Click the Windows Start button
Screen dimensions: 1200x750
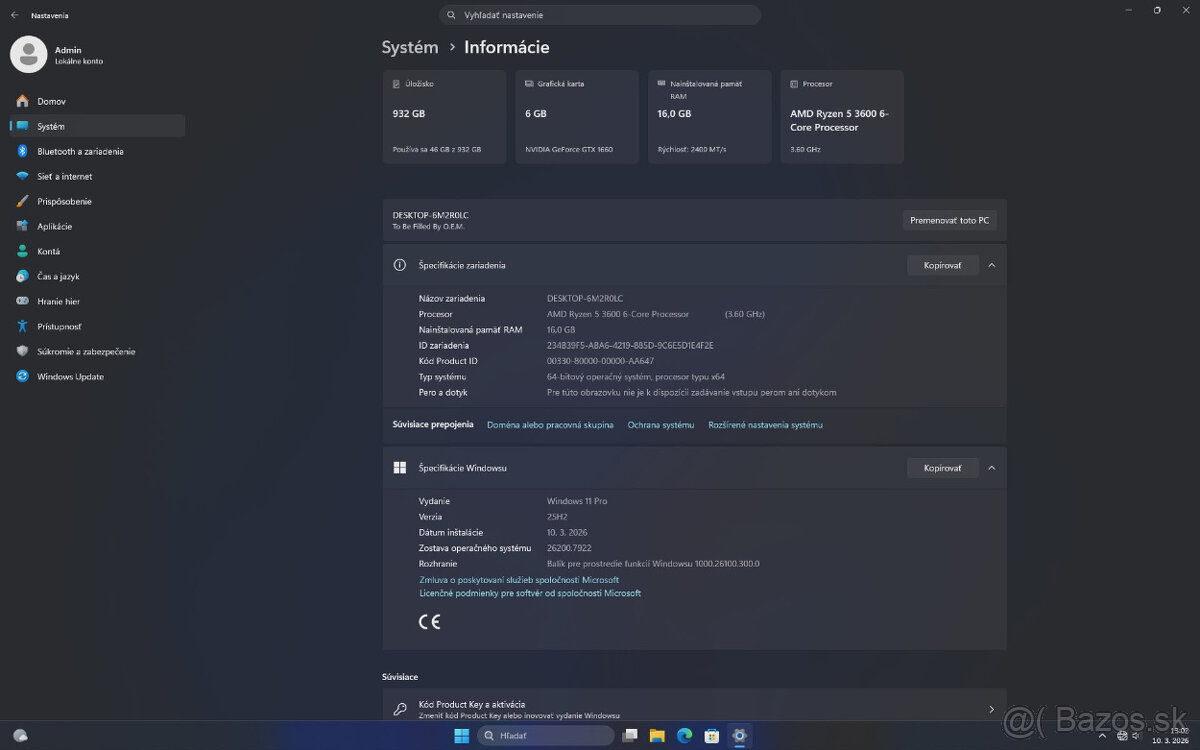click(x=461, y=736)
